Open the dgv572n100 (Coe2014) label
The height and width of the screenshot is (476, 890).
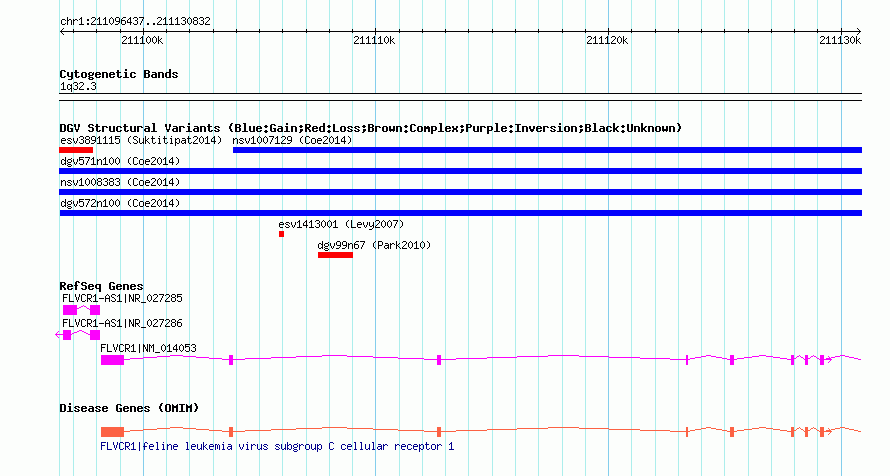pyautogui.click(x=120, y=203)
